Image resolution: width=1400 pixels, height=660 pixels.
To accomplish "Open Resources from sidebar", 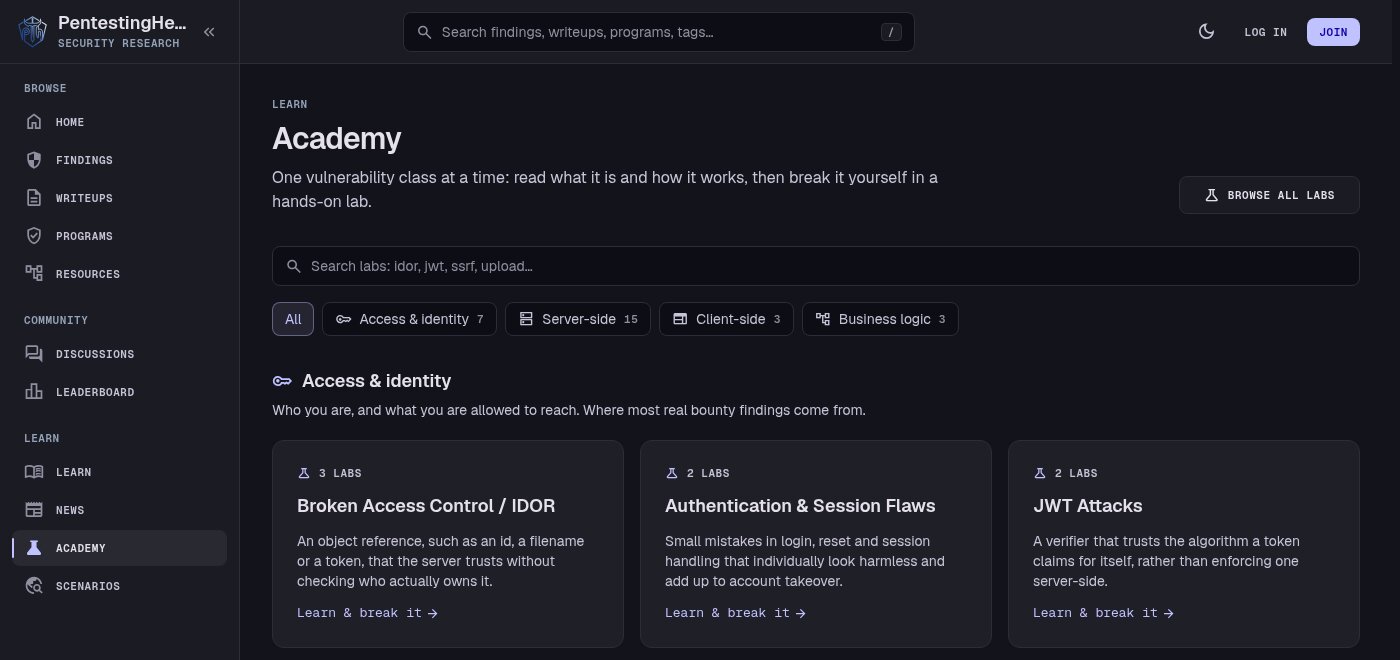I will 119,274.
